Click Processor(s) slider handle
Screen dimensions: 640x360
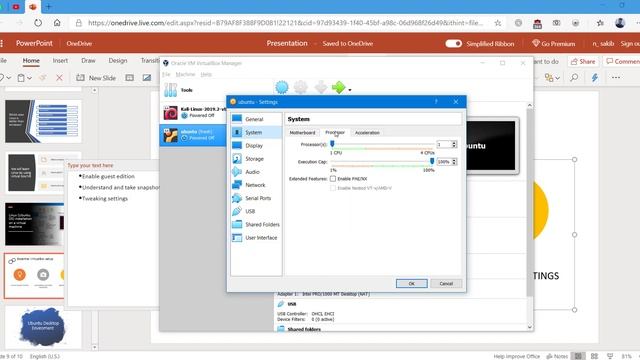coord(332,144)
